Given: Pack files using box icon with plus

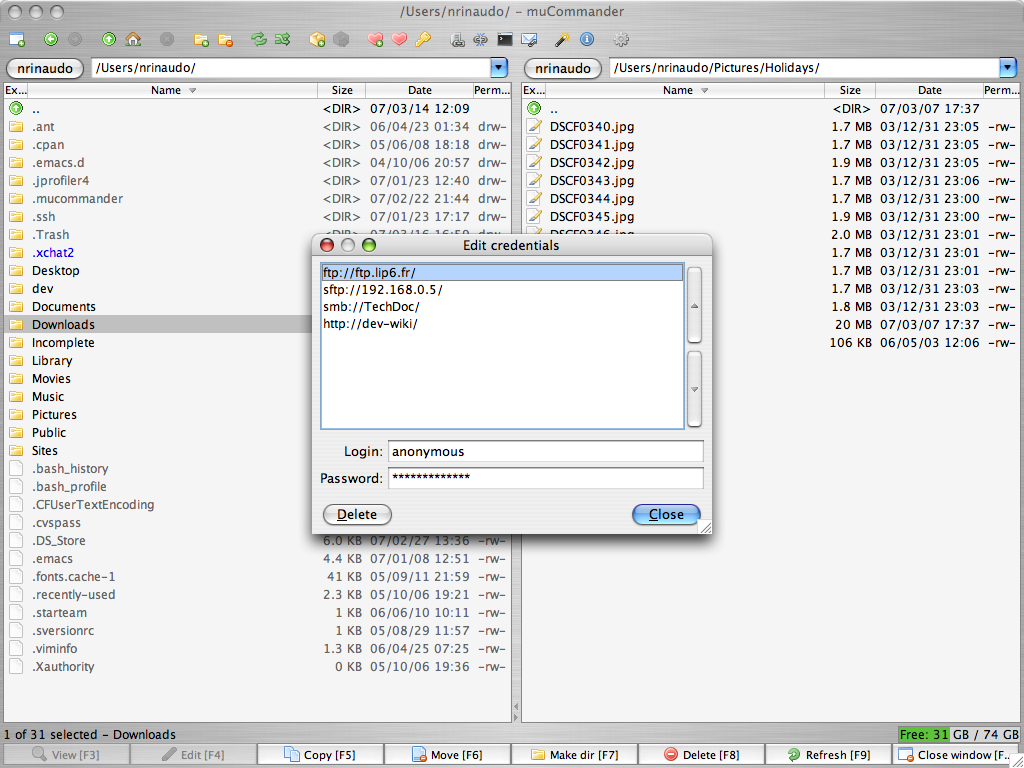Looking at the screenshot, I should coord(317,40).
